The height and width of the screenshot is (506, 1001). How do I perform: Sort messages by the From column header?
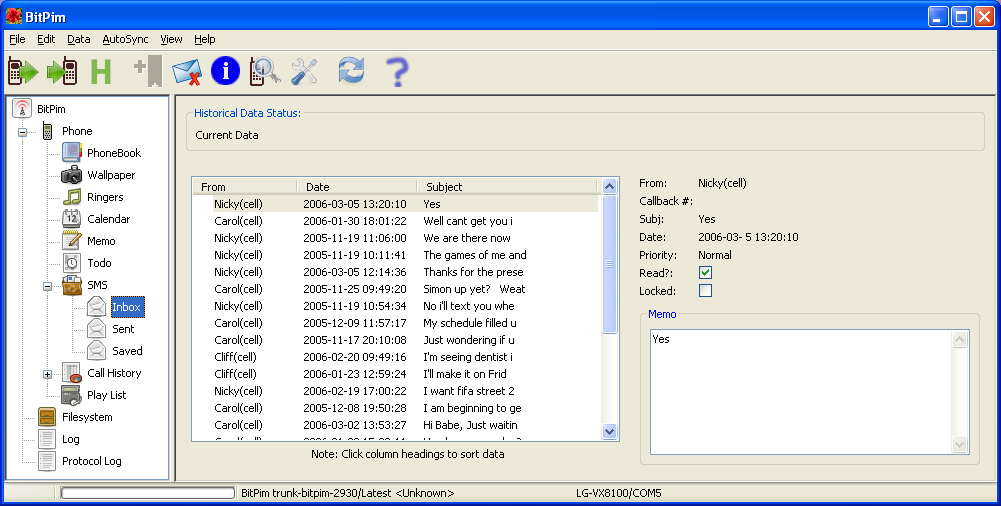click(243, 187)
